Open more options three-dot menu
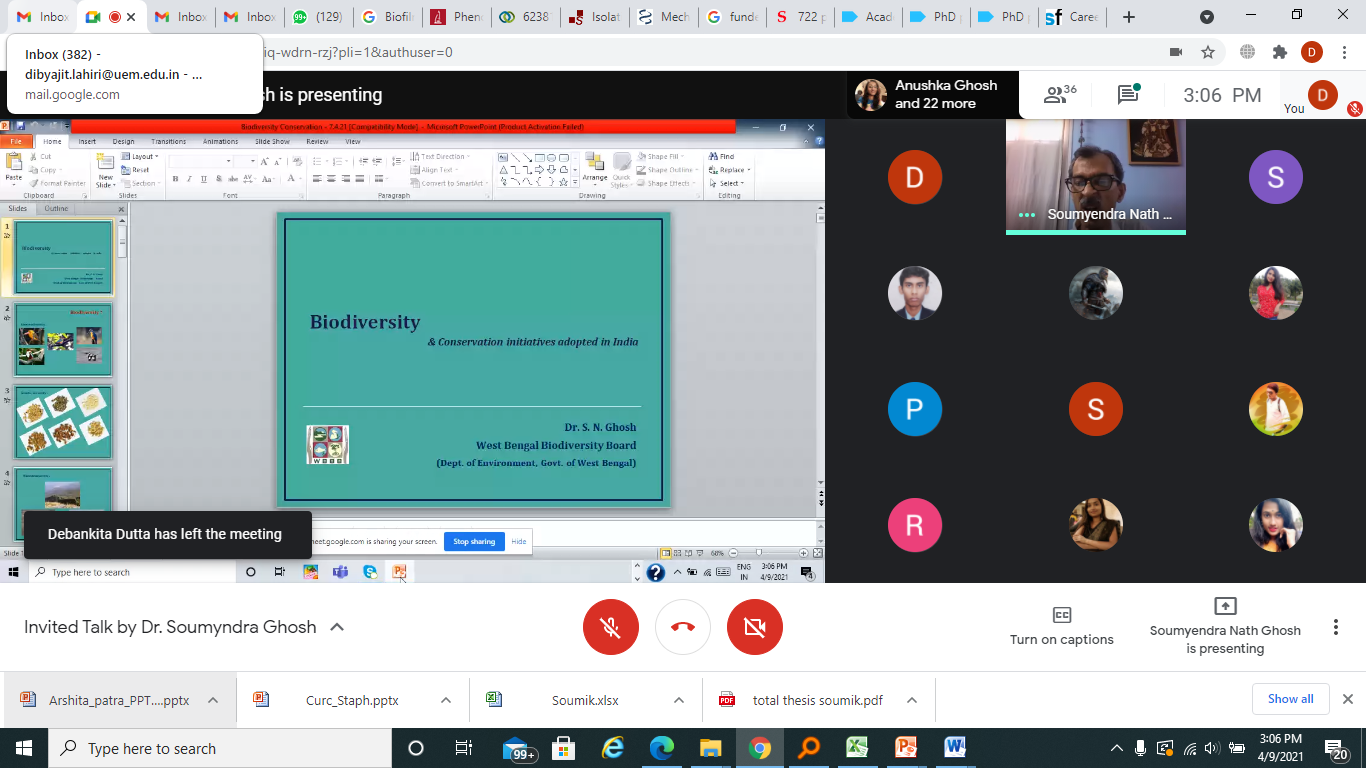Image resolution: width=1366 pixels, height=768 pixels. [x=1335, y=627]
